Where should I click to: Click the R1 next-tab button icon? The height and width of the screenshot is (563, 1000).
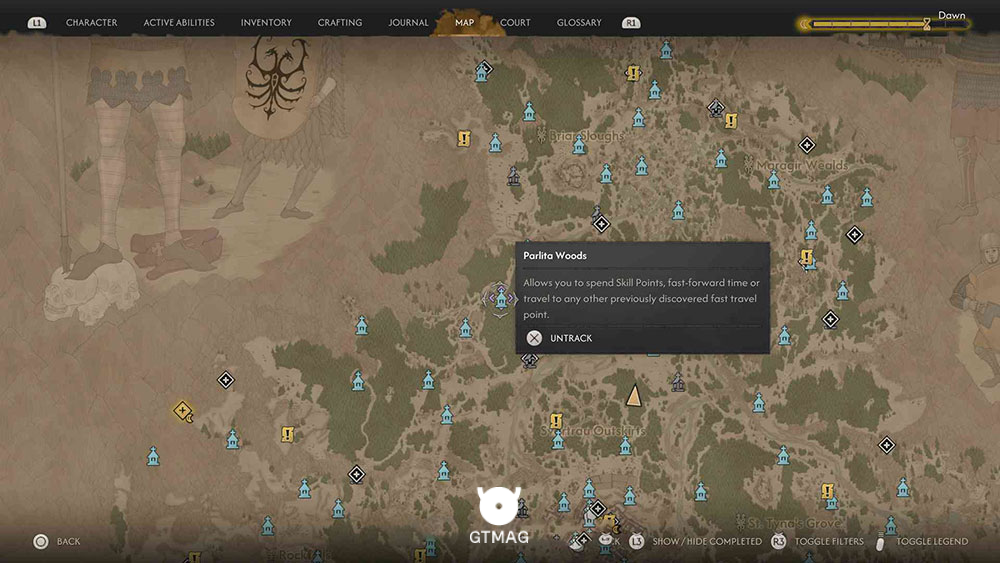pos(631,23)
